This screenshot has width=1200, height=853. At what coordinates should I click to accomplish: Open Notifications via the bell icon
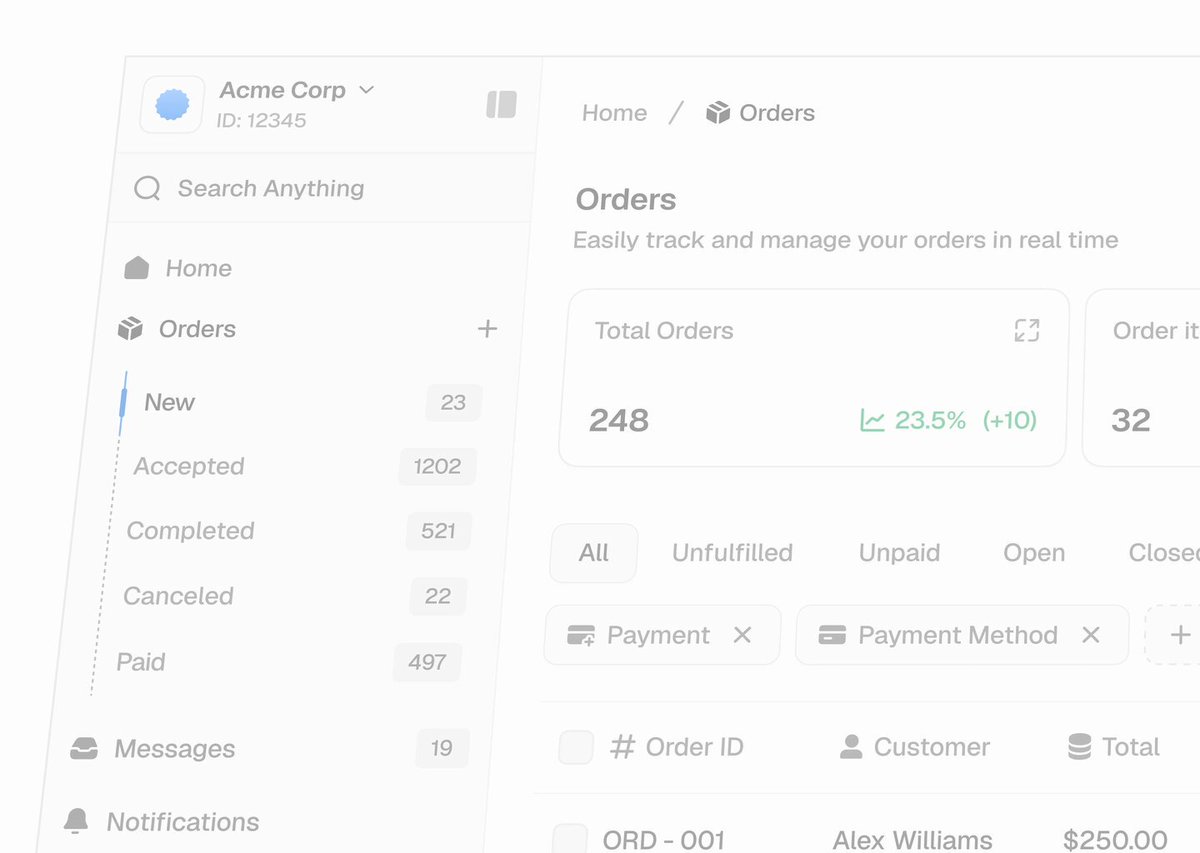pos(76,822)
